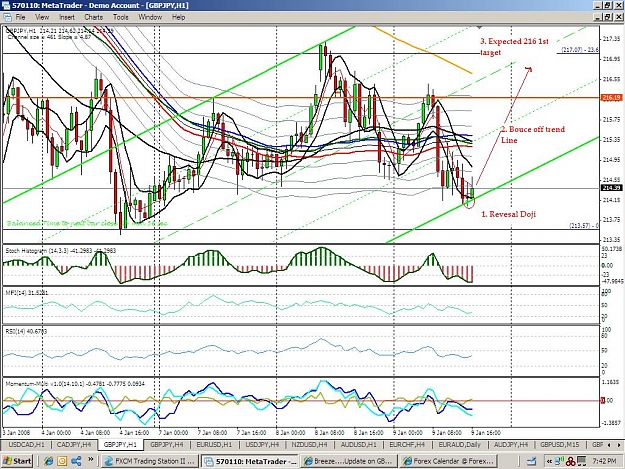Click the '3. Expected 216 1st target' label
625x469 pixels.
pyautogui.click(x=514, y=47)
